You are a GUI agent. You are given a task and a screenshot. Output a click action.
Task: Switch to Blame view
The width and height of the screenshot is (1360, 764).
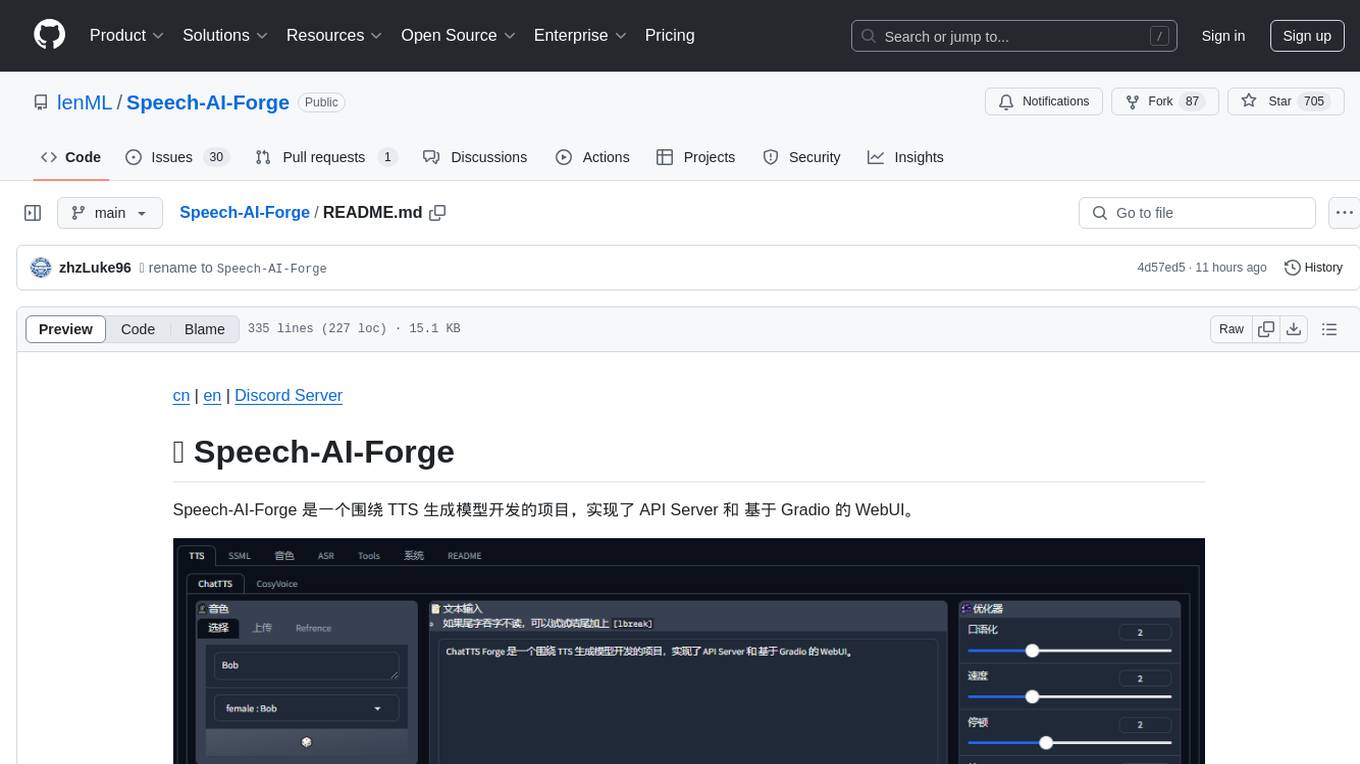pos(204,329)
